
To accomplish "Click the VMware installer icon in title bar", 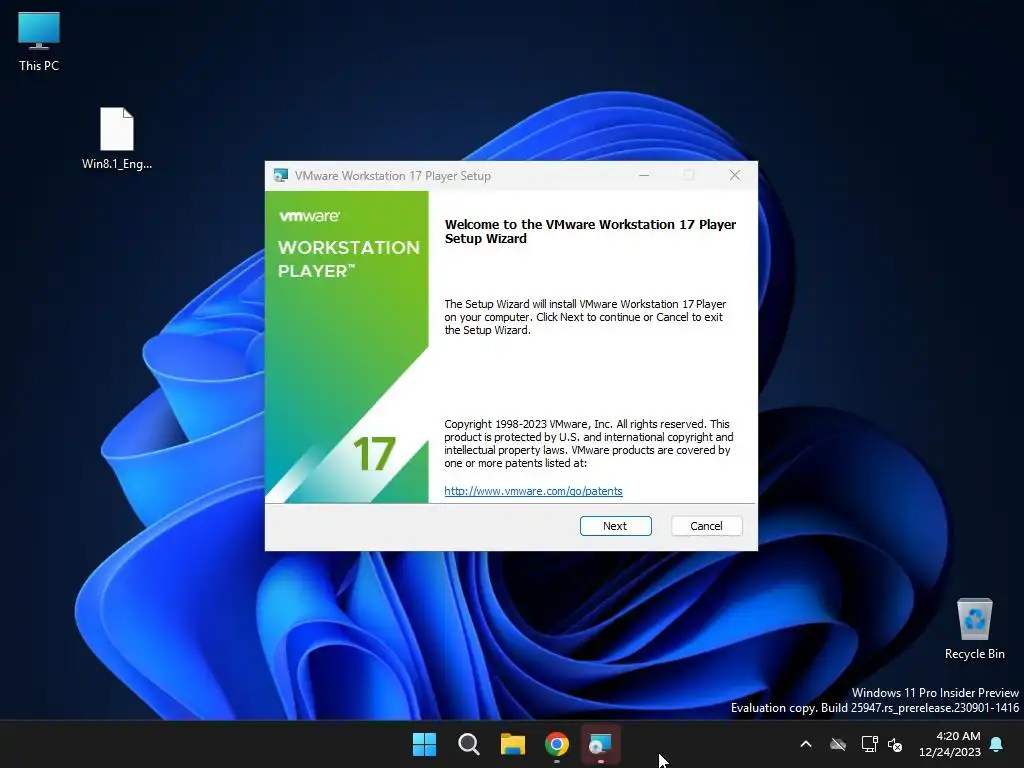I will click(x=281, y=176).
